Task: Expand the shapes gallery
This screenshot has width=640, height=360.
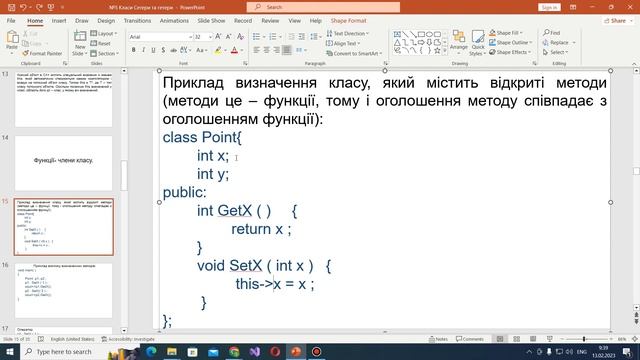Action: 444,51
